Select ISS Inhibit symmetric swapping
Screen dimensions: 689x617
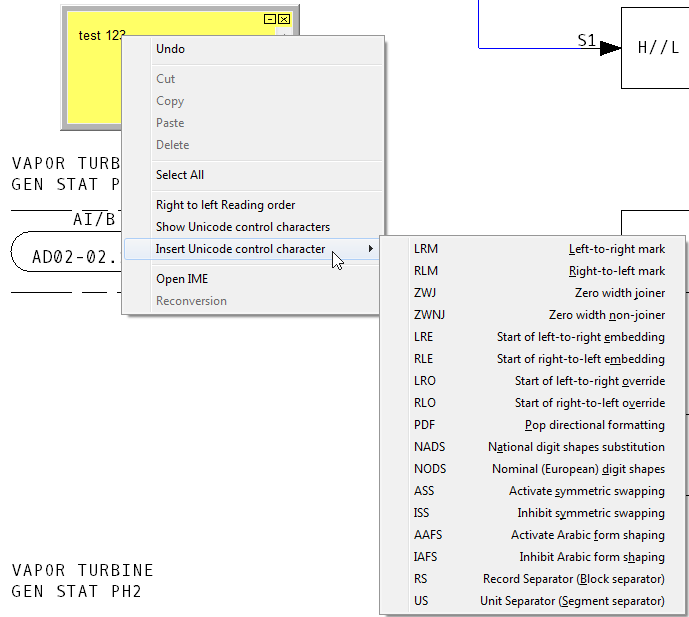(x=533, y=512)
